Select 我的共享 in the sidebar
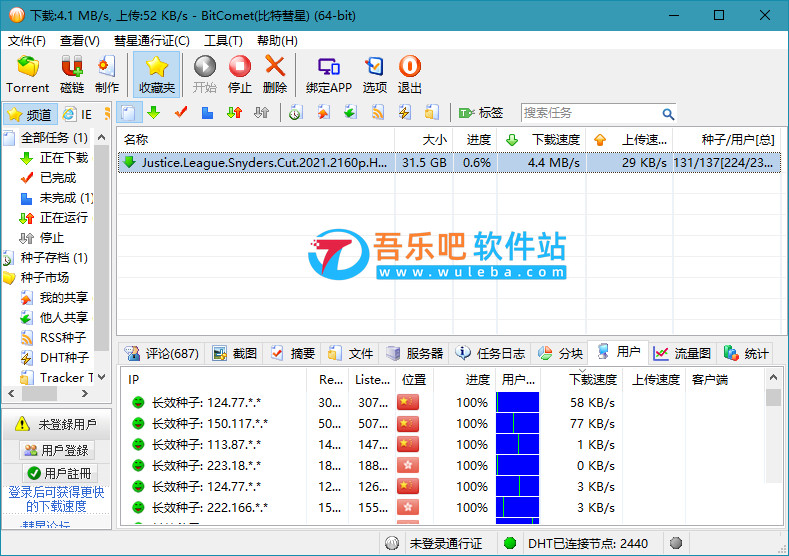Viewport: 789px width, 556px height. (63, 297)
